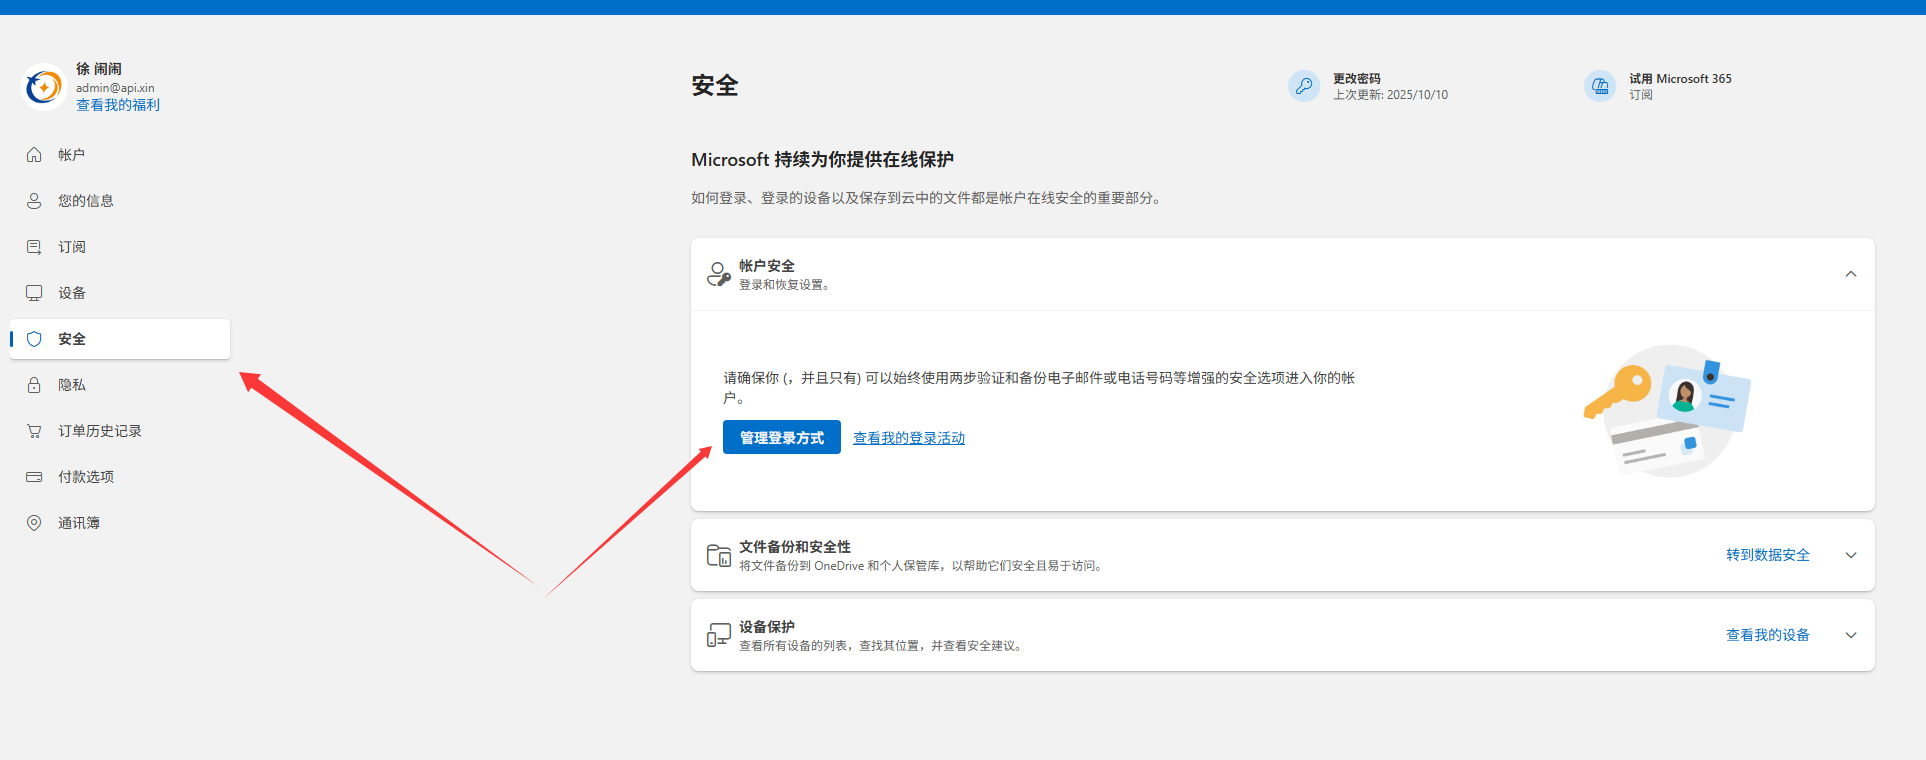The width and height of the screenshot is (1926, 760).
Task: Open the 查看我的登录活动 link
Action: click(908, 438)
